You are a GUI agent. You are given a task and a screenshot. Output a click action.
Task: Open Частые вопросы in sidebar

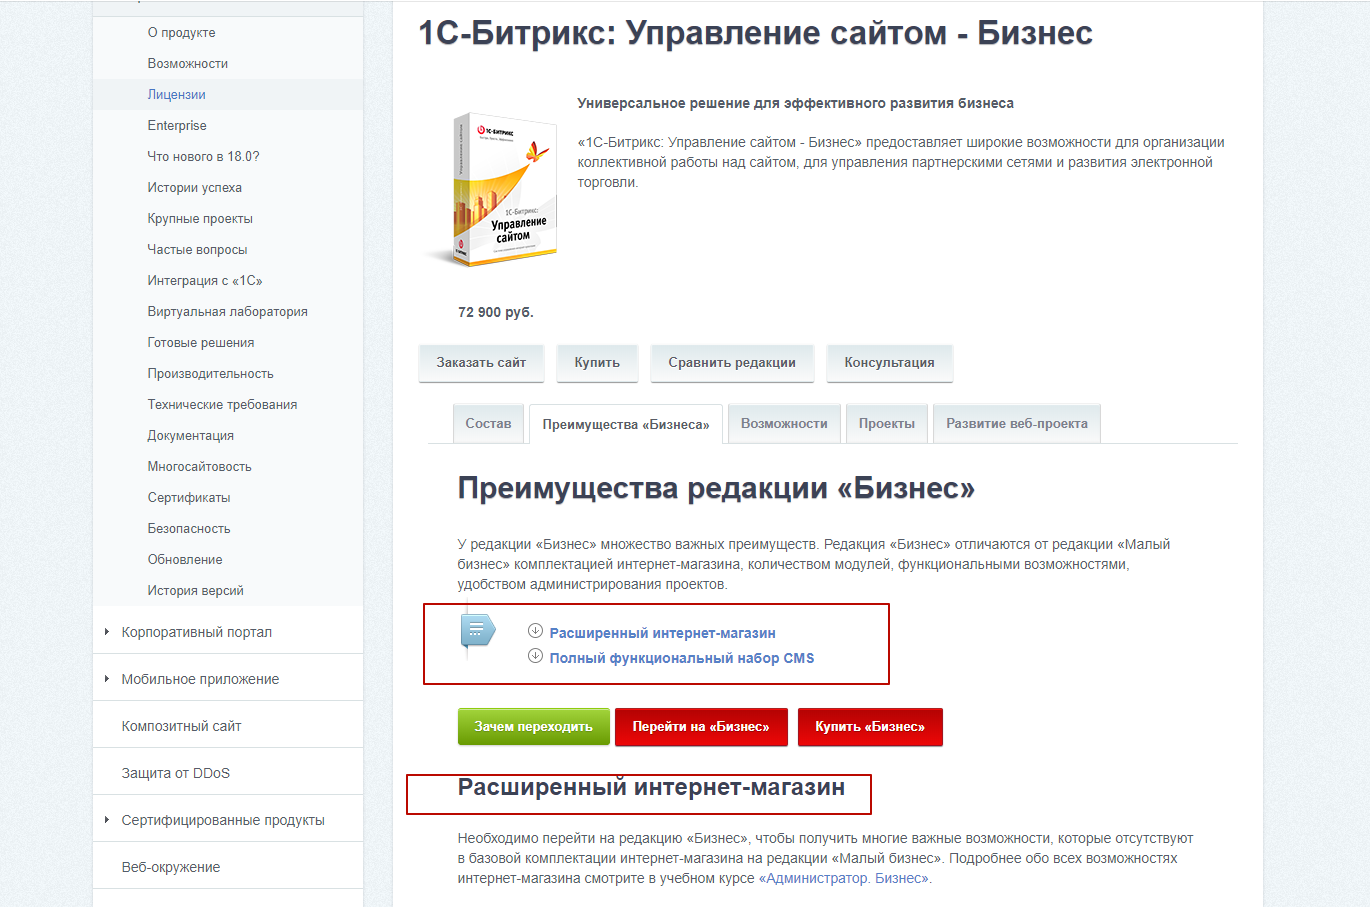[197, 249]
